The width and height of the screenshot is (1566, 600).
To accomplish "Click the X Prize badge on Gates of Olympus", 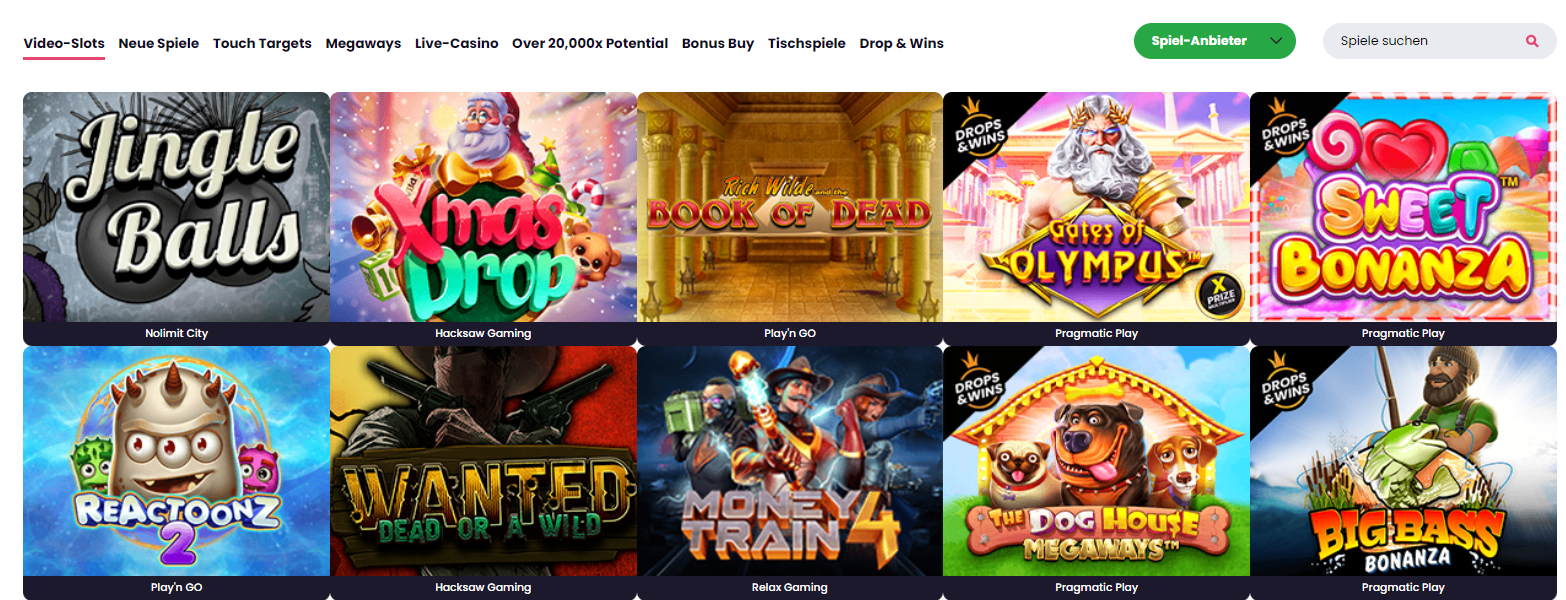I will click(x=1219, y=293).
